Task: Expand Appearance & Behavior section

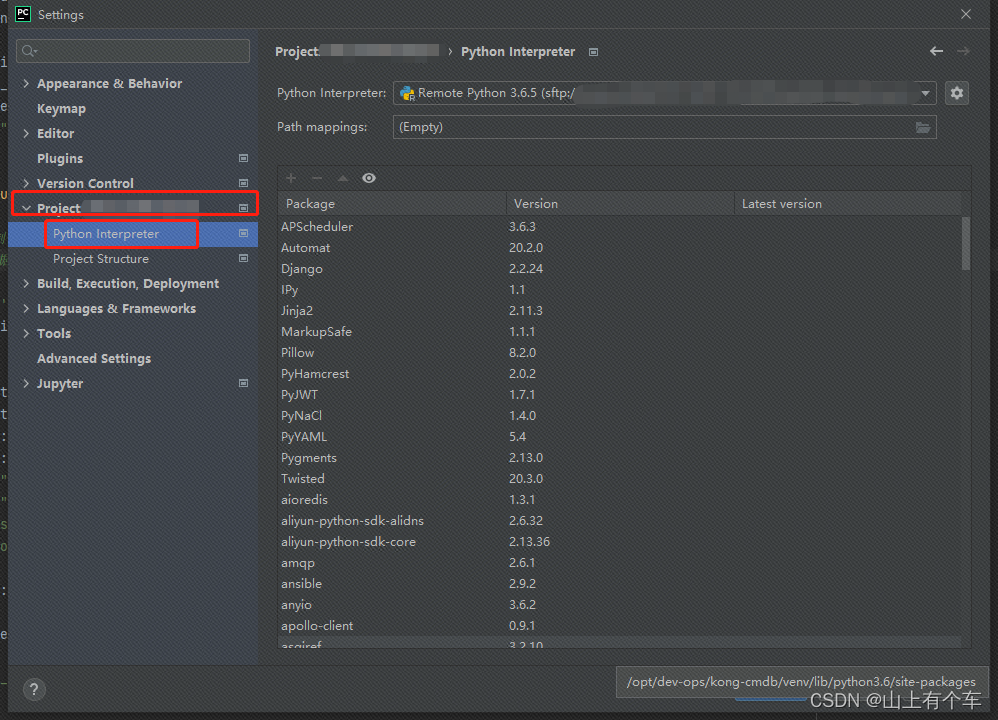Action: pos(26,83)
